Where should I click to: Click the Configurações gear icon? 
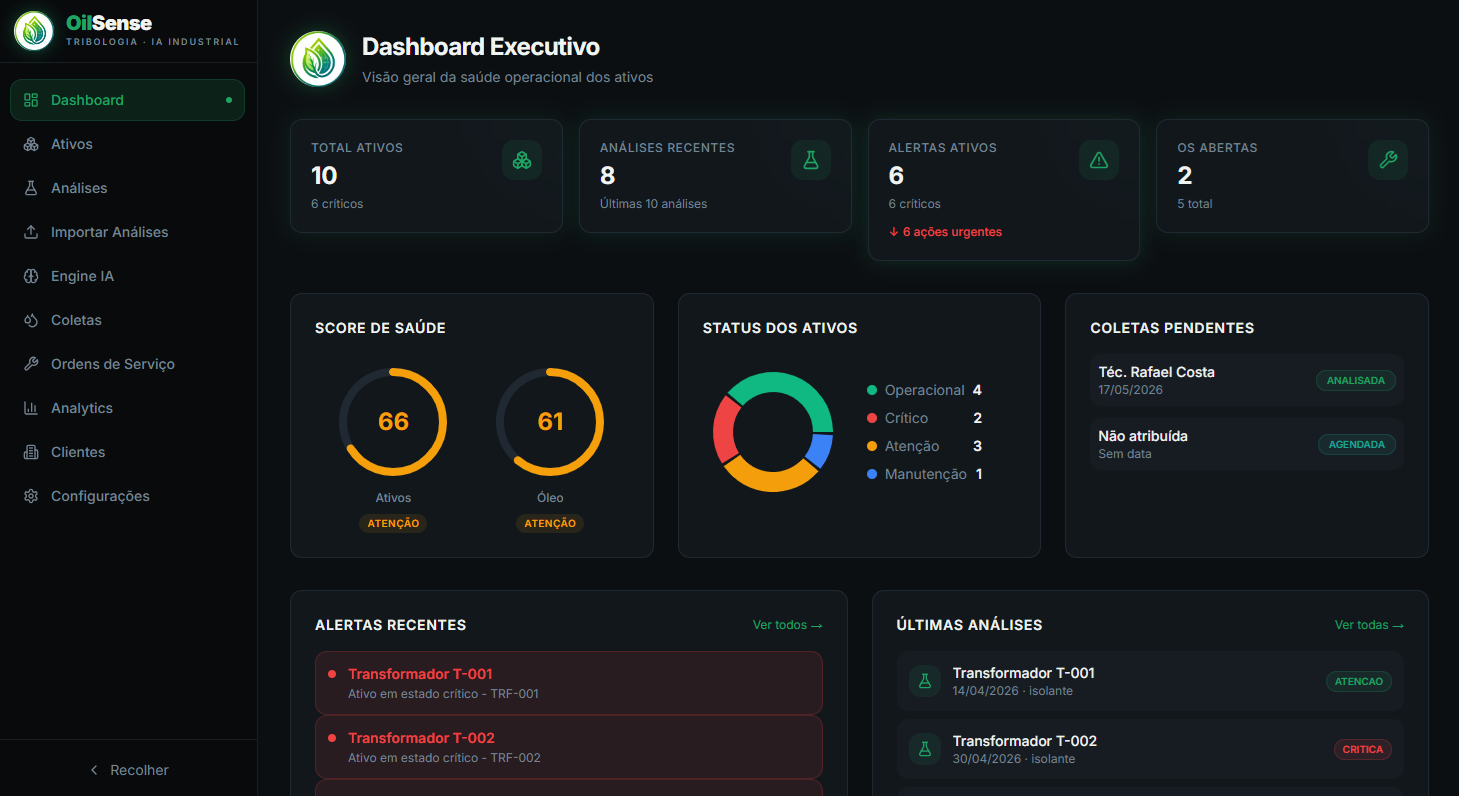(x=31, y=496)
